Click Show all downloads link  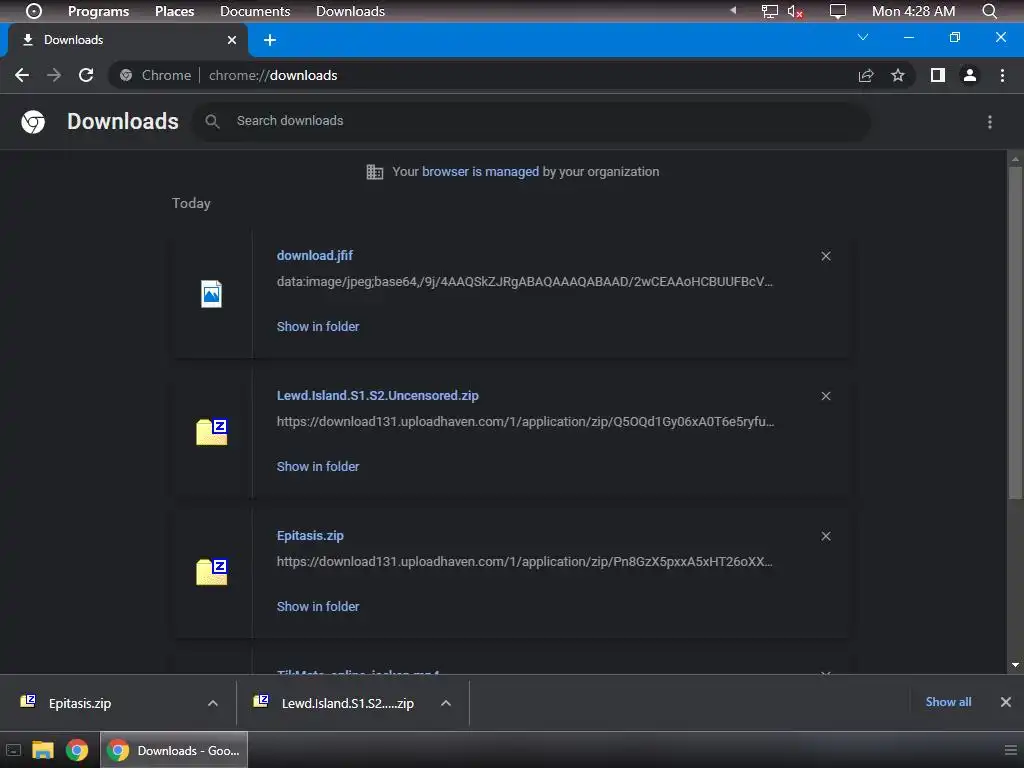pos(948,702)
